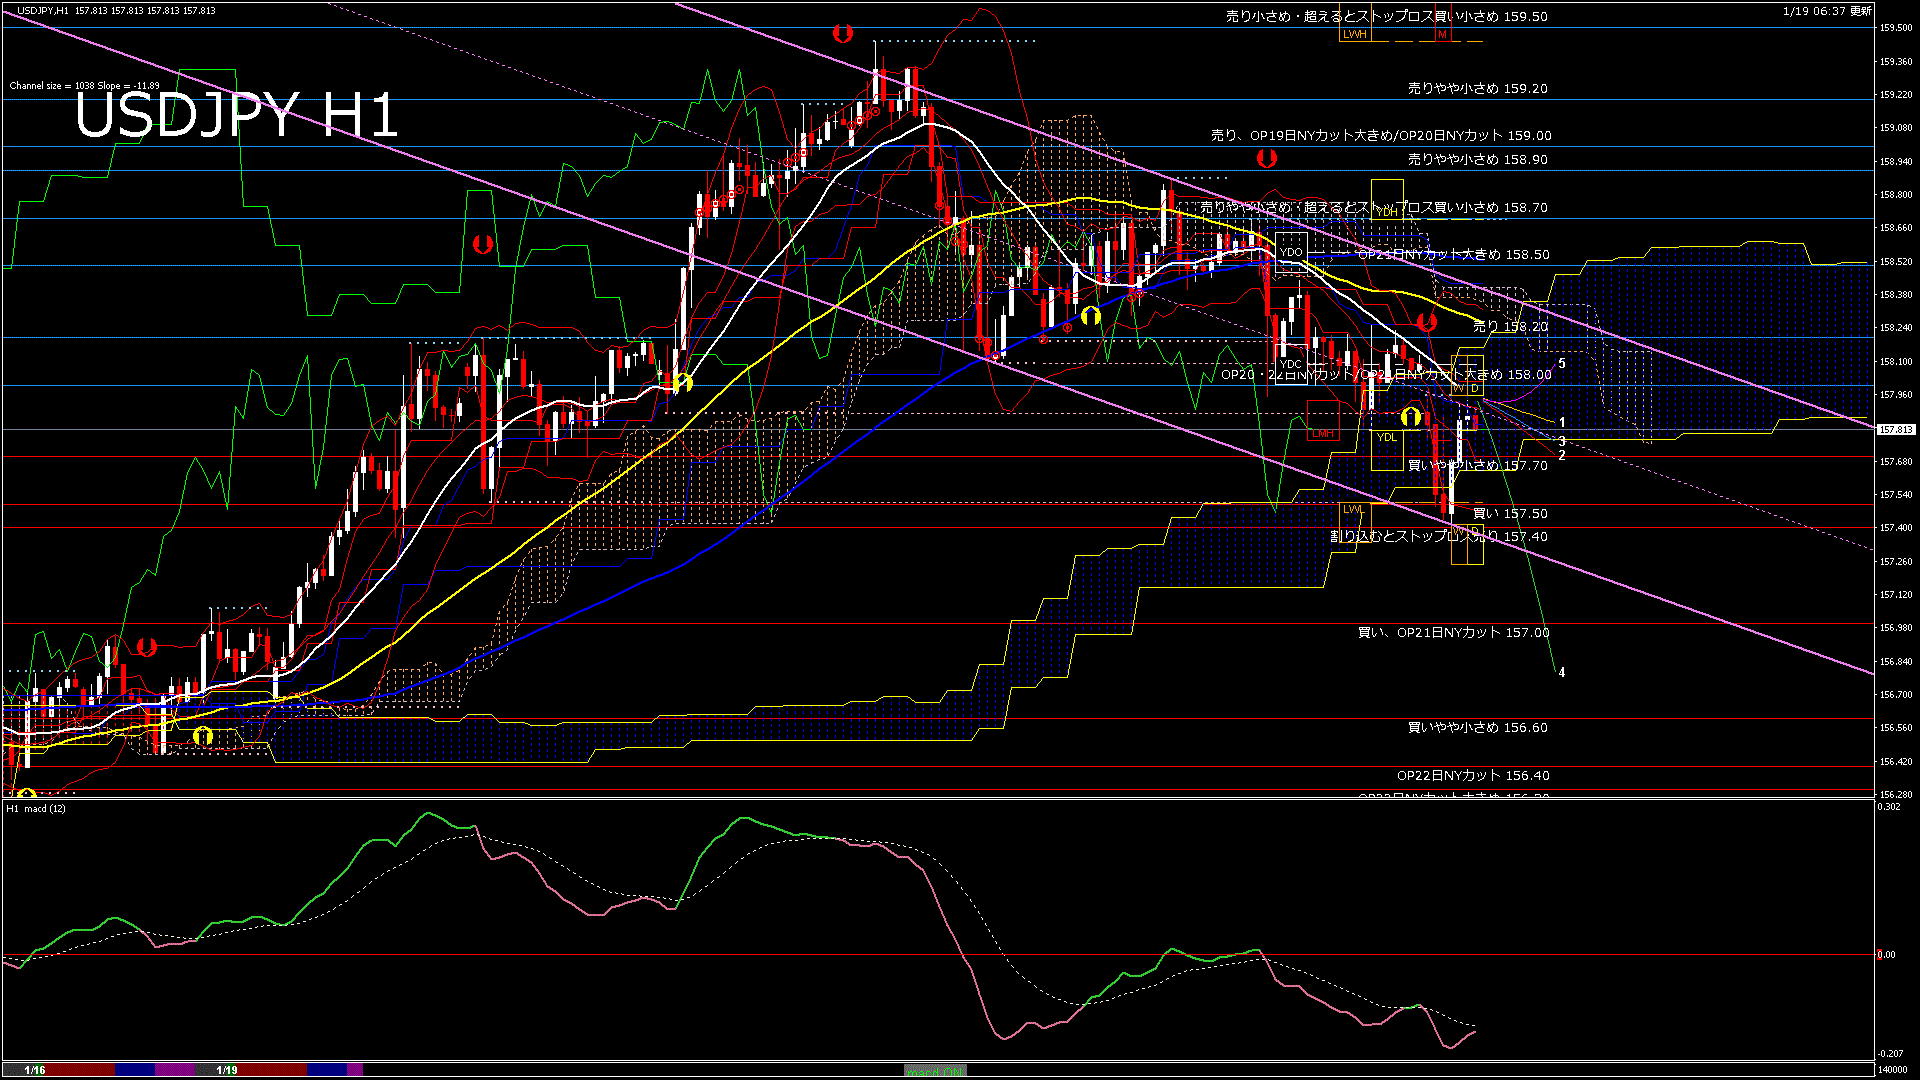Click the 買い 157.50 price label
The height and width of the screenshot is (1080, 1920).
pyautogui.click(x=1509, y=513)
